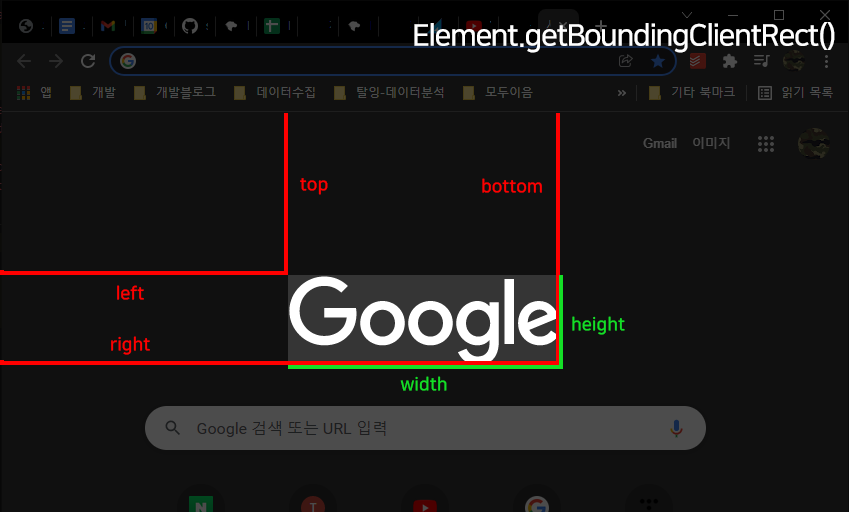Open the 이미지 link
The image size is (849, 512).
(711, 143)
